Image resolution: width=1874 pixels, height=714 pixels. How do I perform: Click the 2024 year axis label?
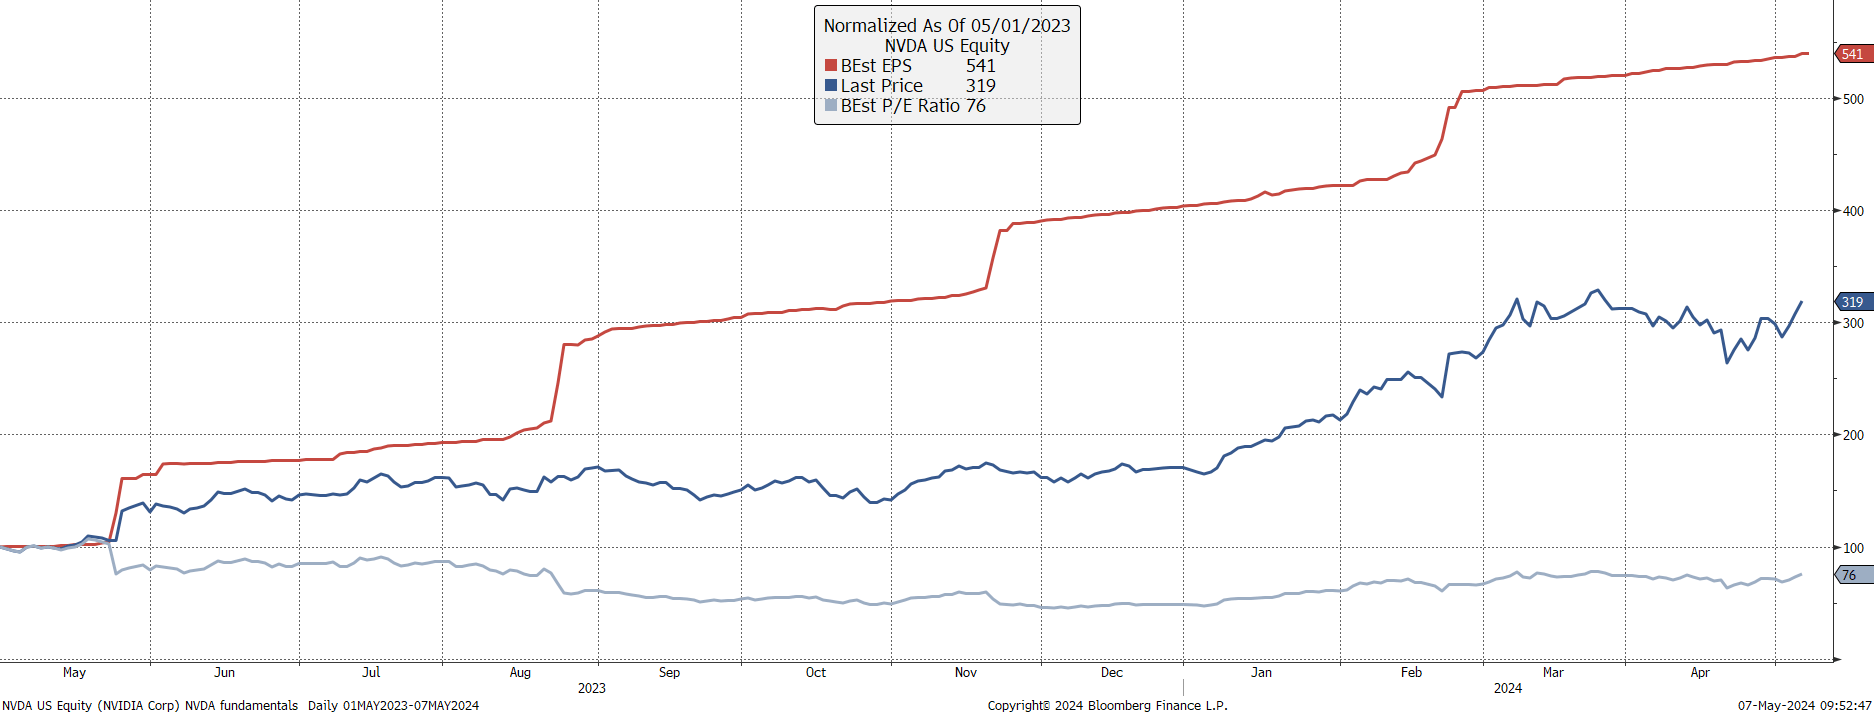point(1508,688)
